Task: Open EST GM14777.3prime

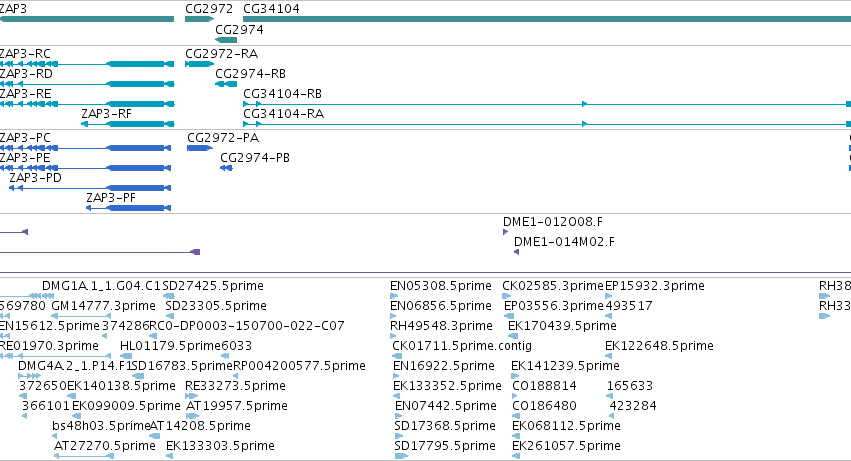Action: coord(81,316)
